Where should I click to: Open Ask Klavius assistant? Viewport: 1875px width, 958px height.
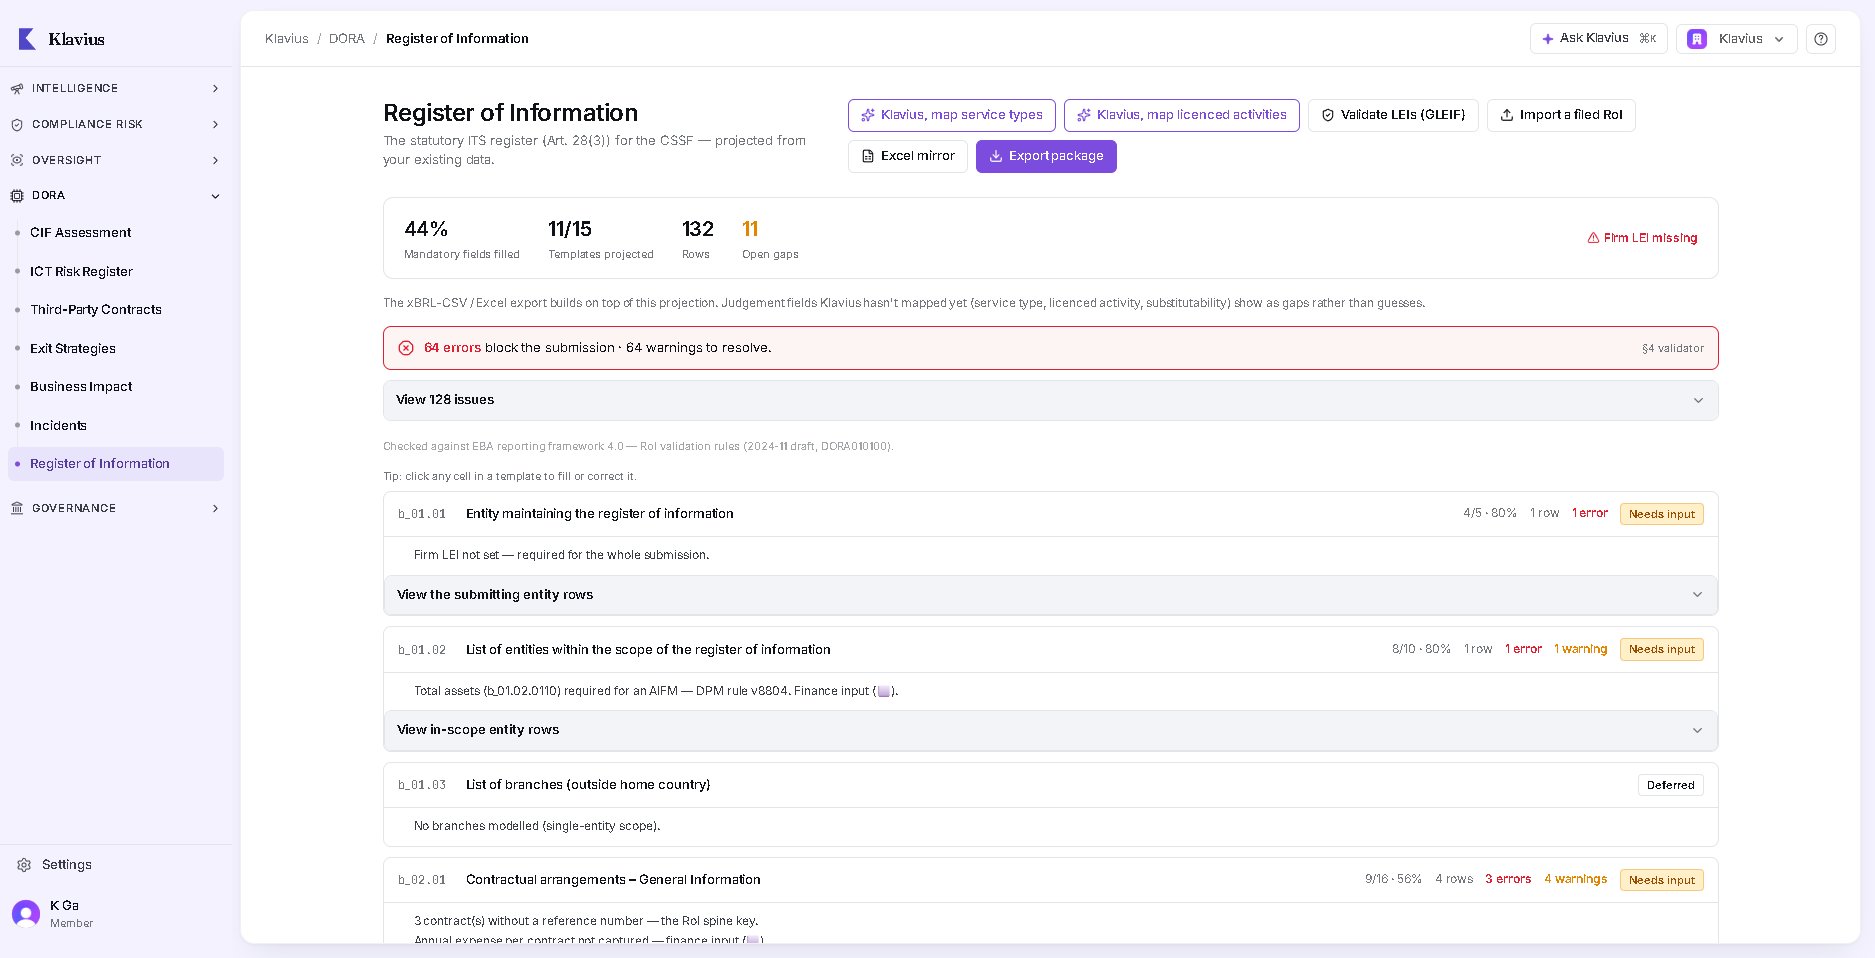(x=1599, y=39)
